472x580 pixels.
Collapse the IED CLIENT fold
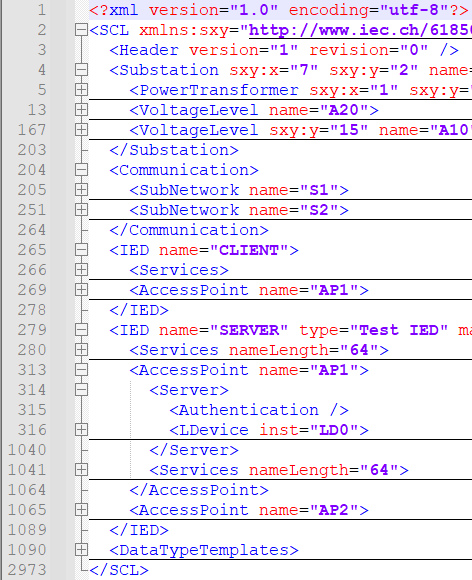pos(81,250)
